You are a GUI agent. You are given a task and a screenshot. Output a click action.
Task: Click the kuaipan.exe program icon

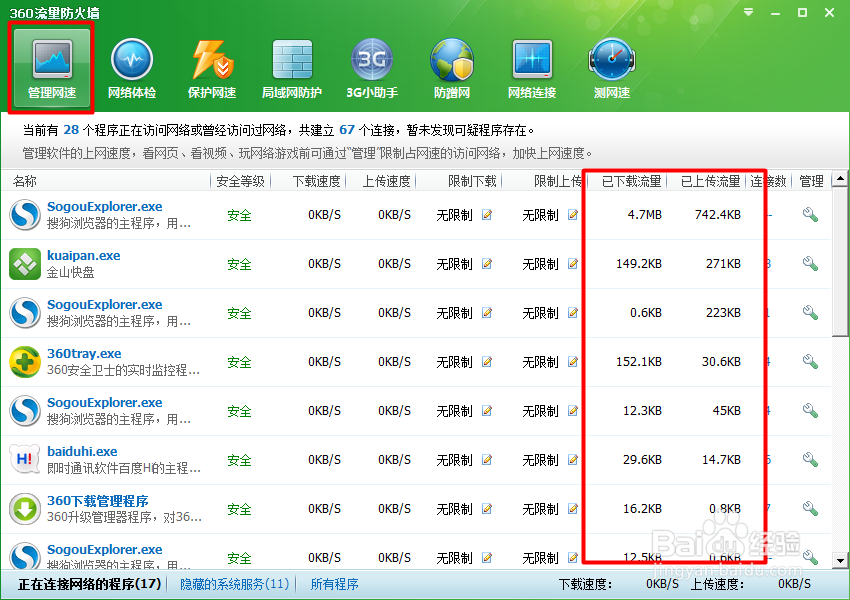tap(25, 264)
